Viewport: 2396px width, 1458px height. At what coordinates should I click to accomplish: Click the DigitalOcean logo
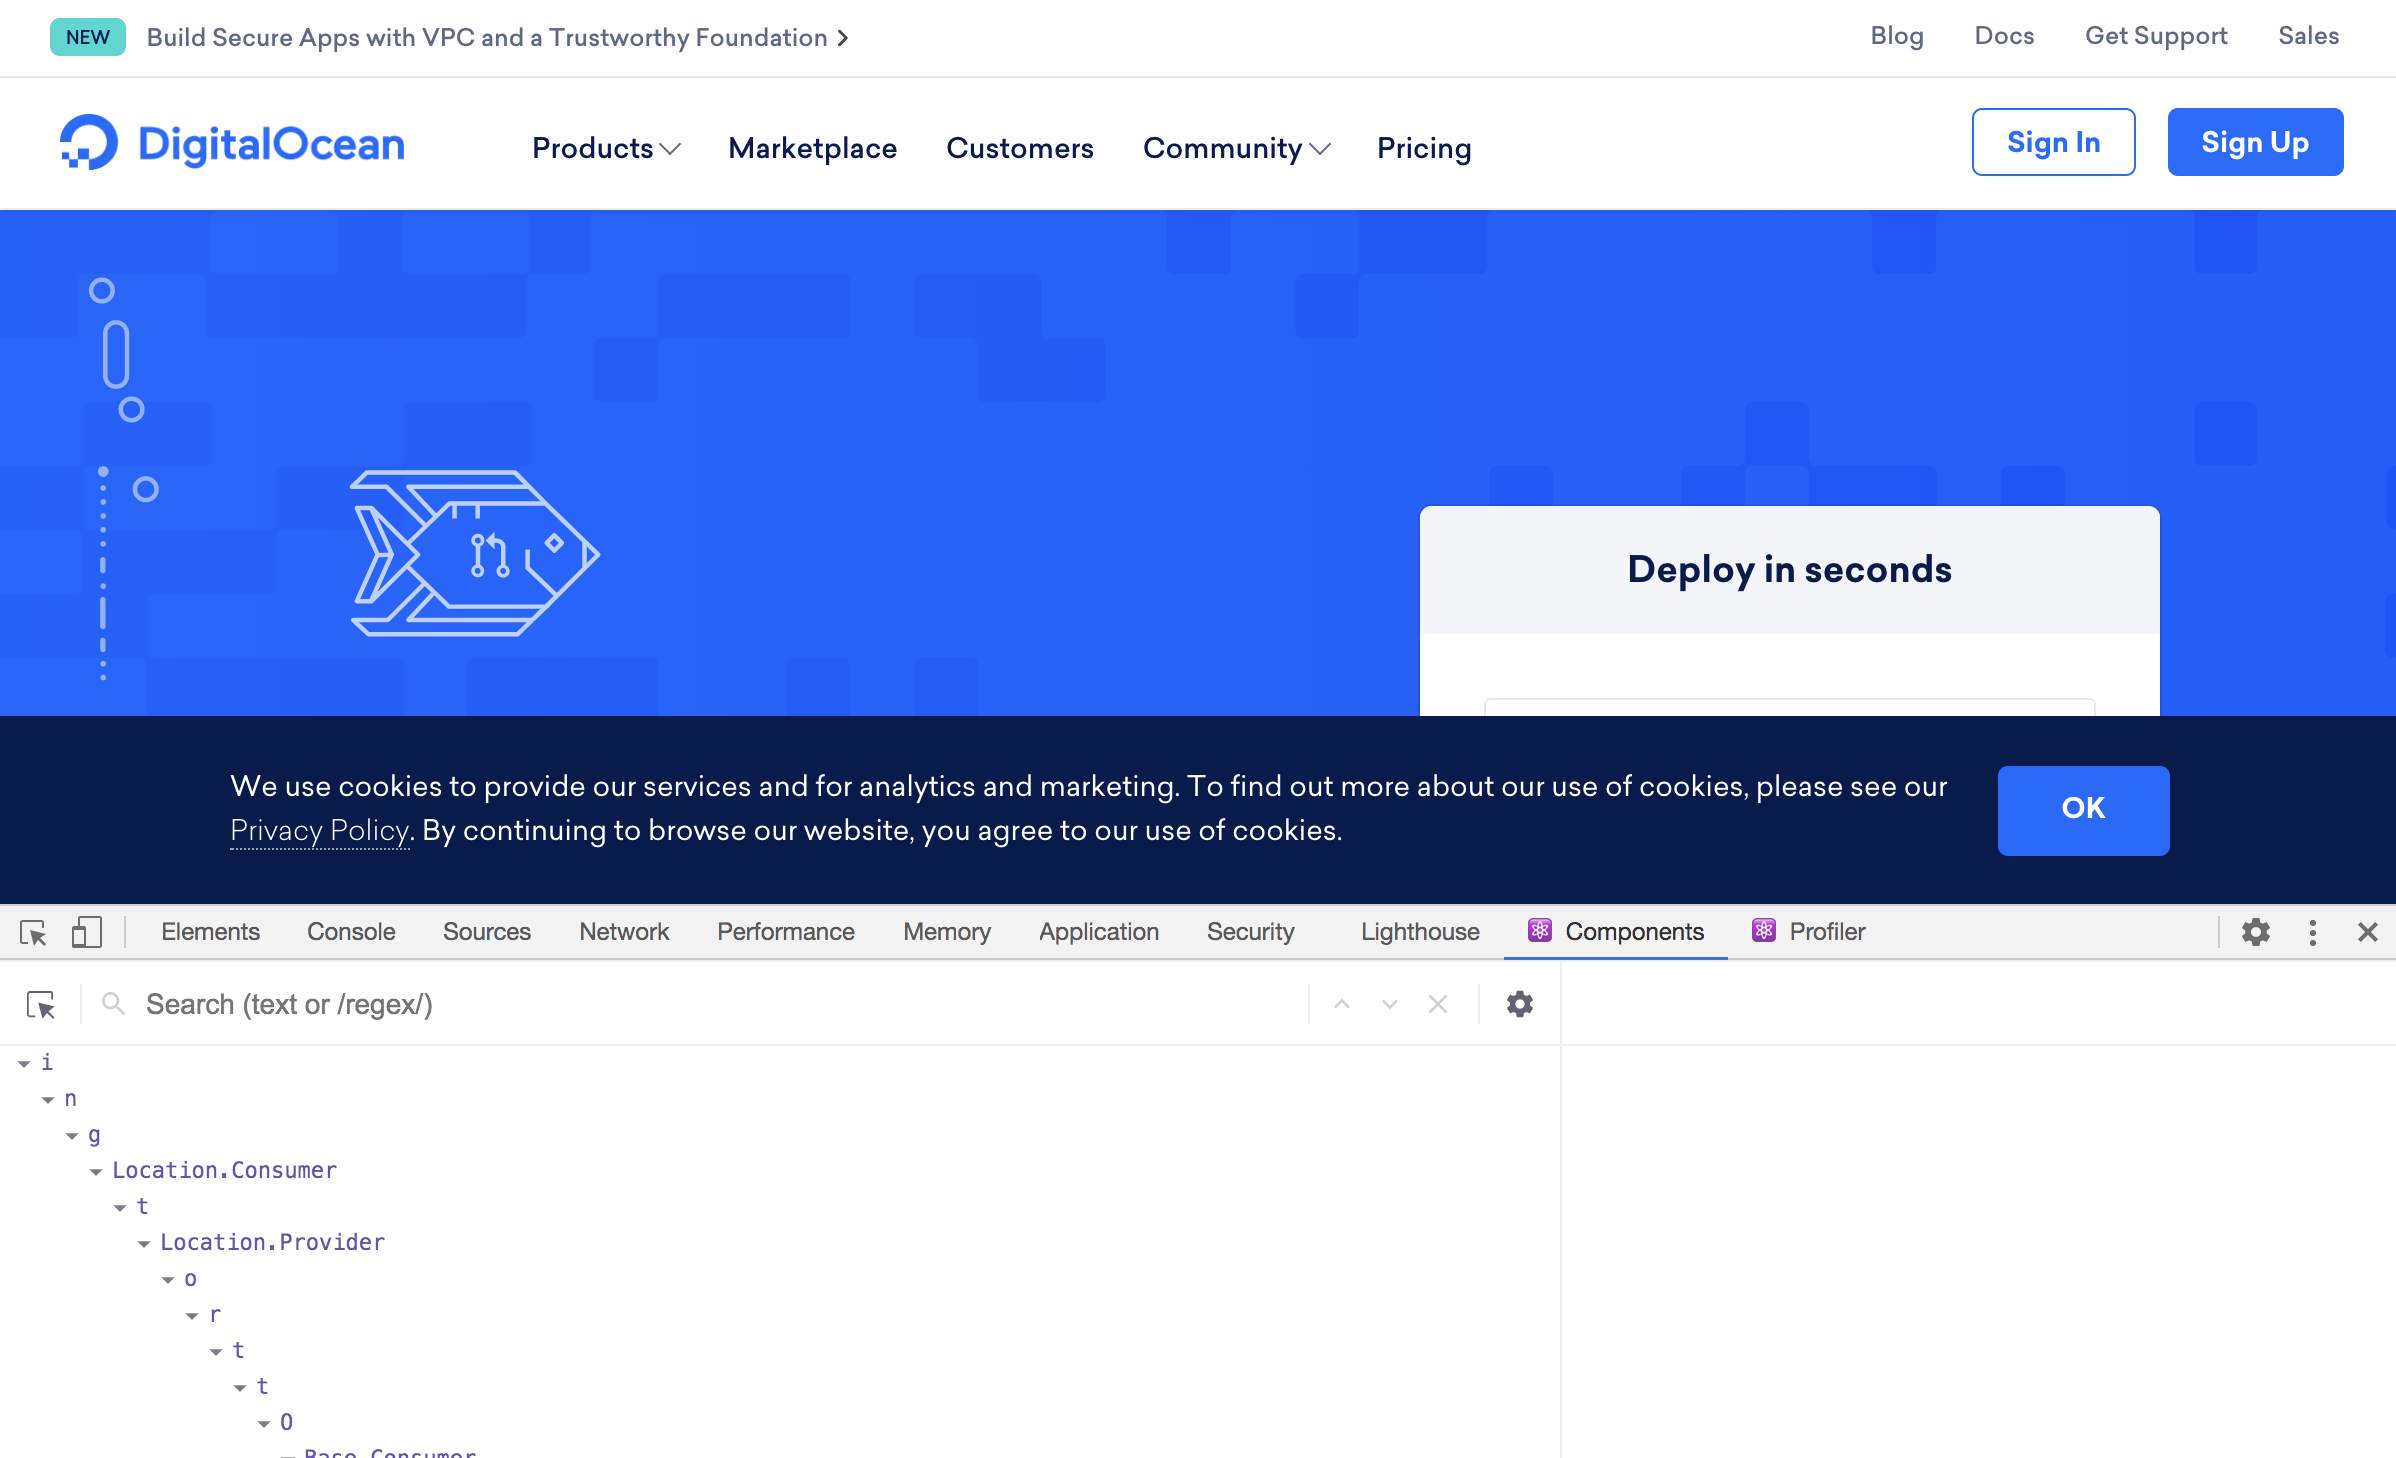click(x=232, y=144)
